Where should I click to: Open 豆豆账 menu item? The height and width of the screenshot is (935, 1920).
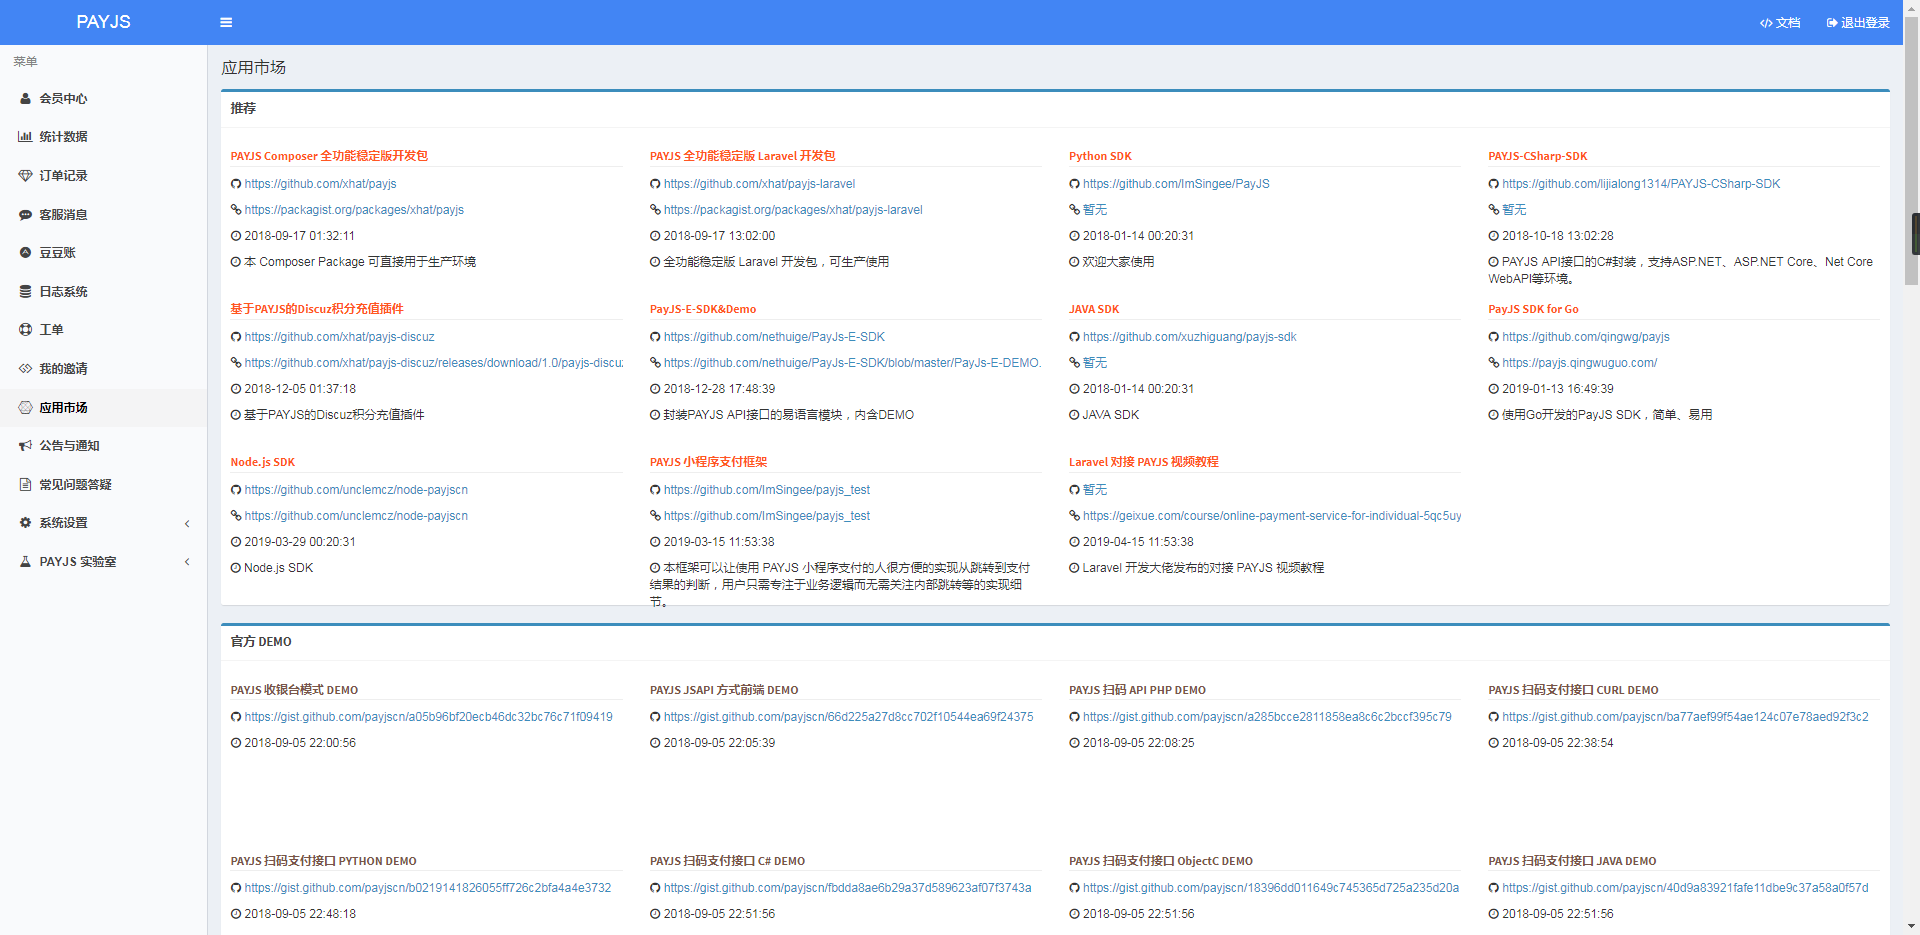[104, 253]
